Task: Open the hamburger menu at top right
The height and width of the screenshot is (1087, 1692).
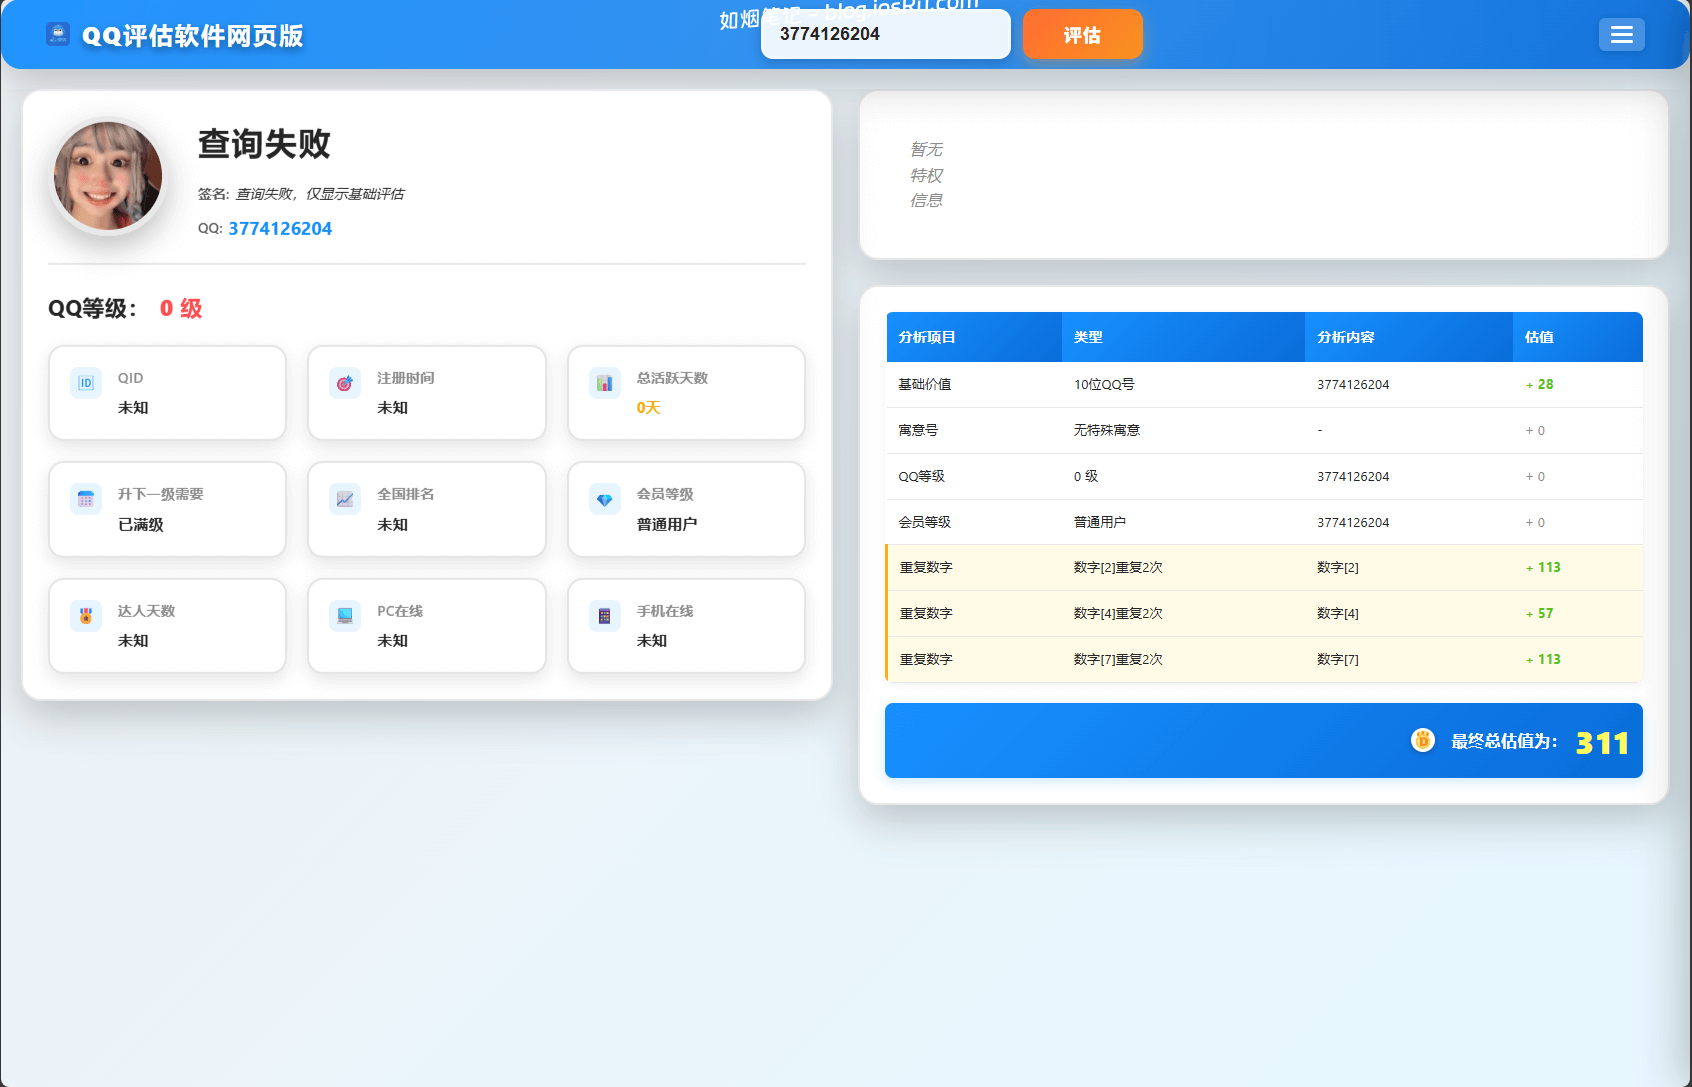Action: coord(1621,34)
